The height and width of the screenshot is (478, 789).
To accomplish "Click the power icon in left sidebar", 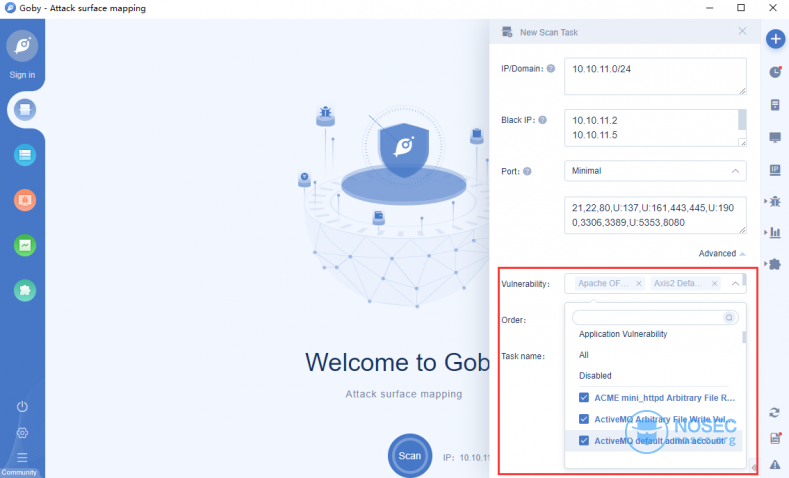I will pos(22,407).
